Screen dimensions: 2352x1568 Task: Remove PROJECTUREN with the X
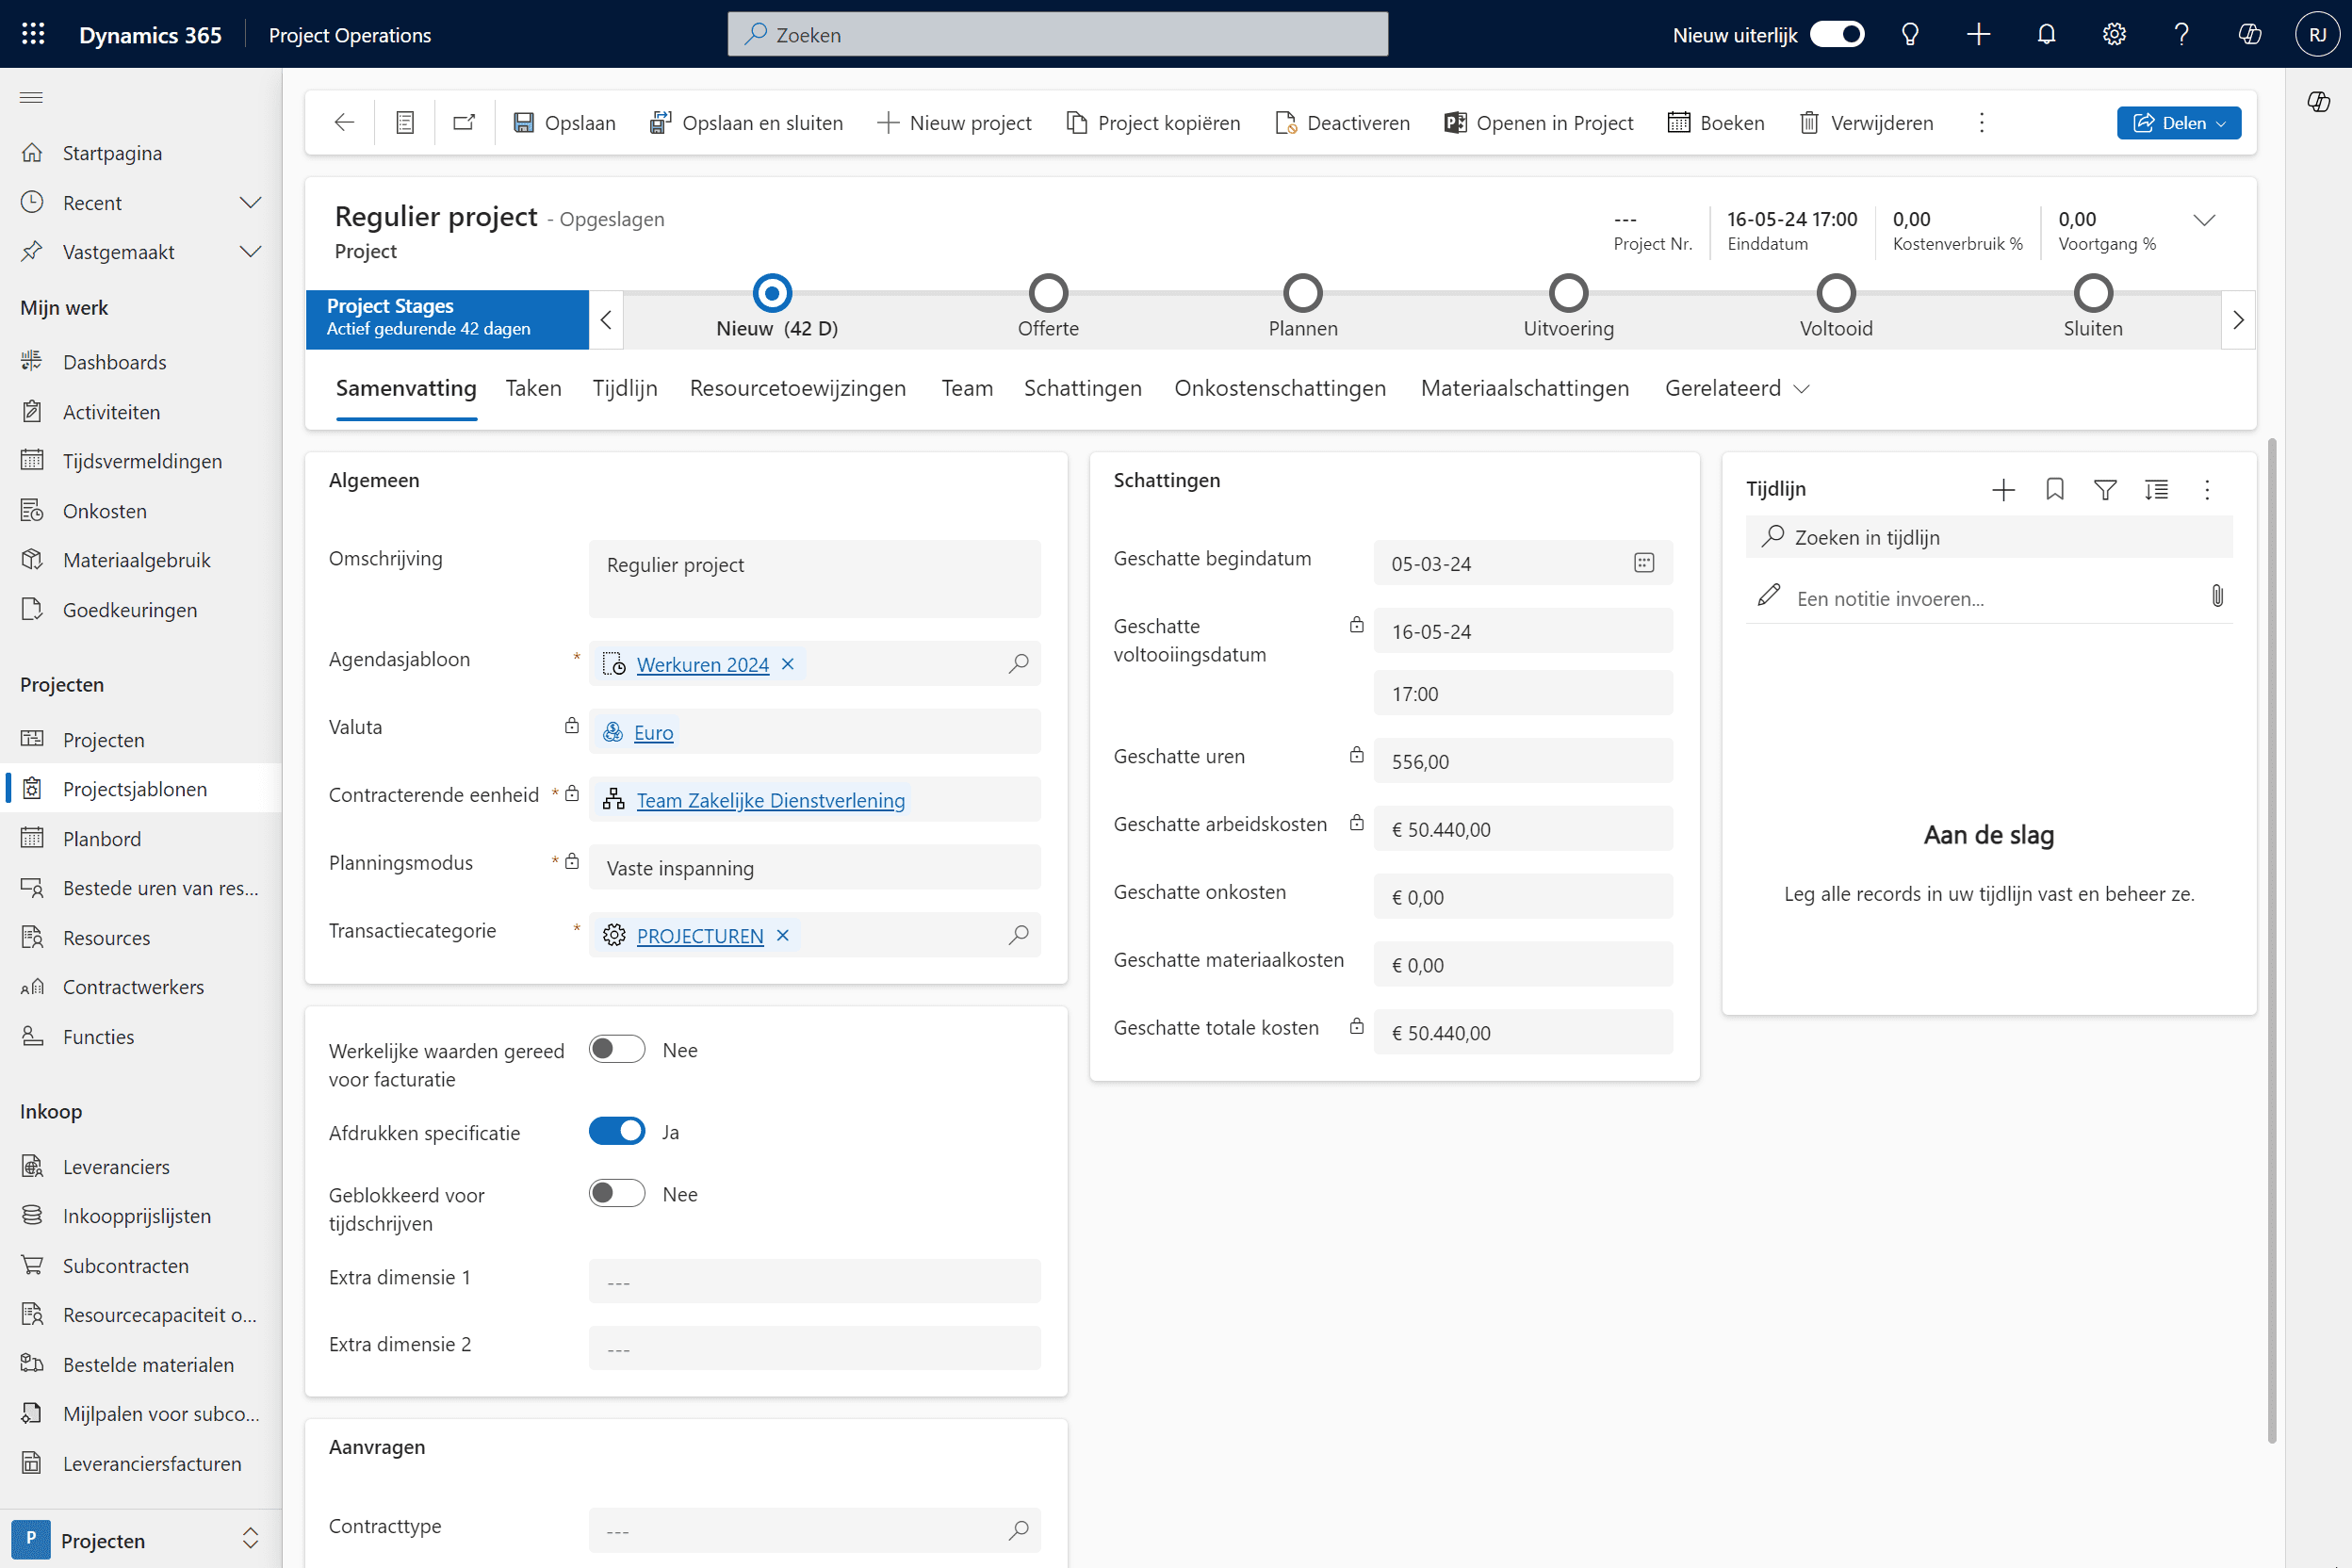(783, 935)
